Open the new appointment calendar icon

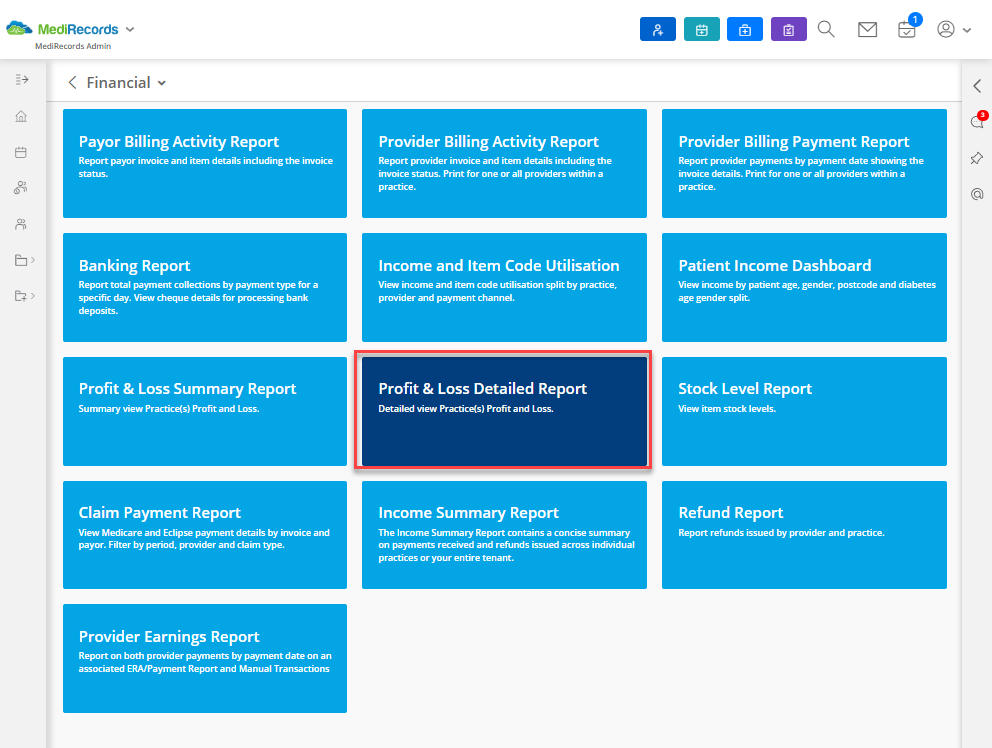(x=702, y=29)
